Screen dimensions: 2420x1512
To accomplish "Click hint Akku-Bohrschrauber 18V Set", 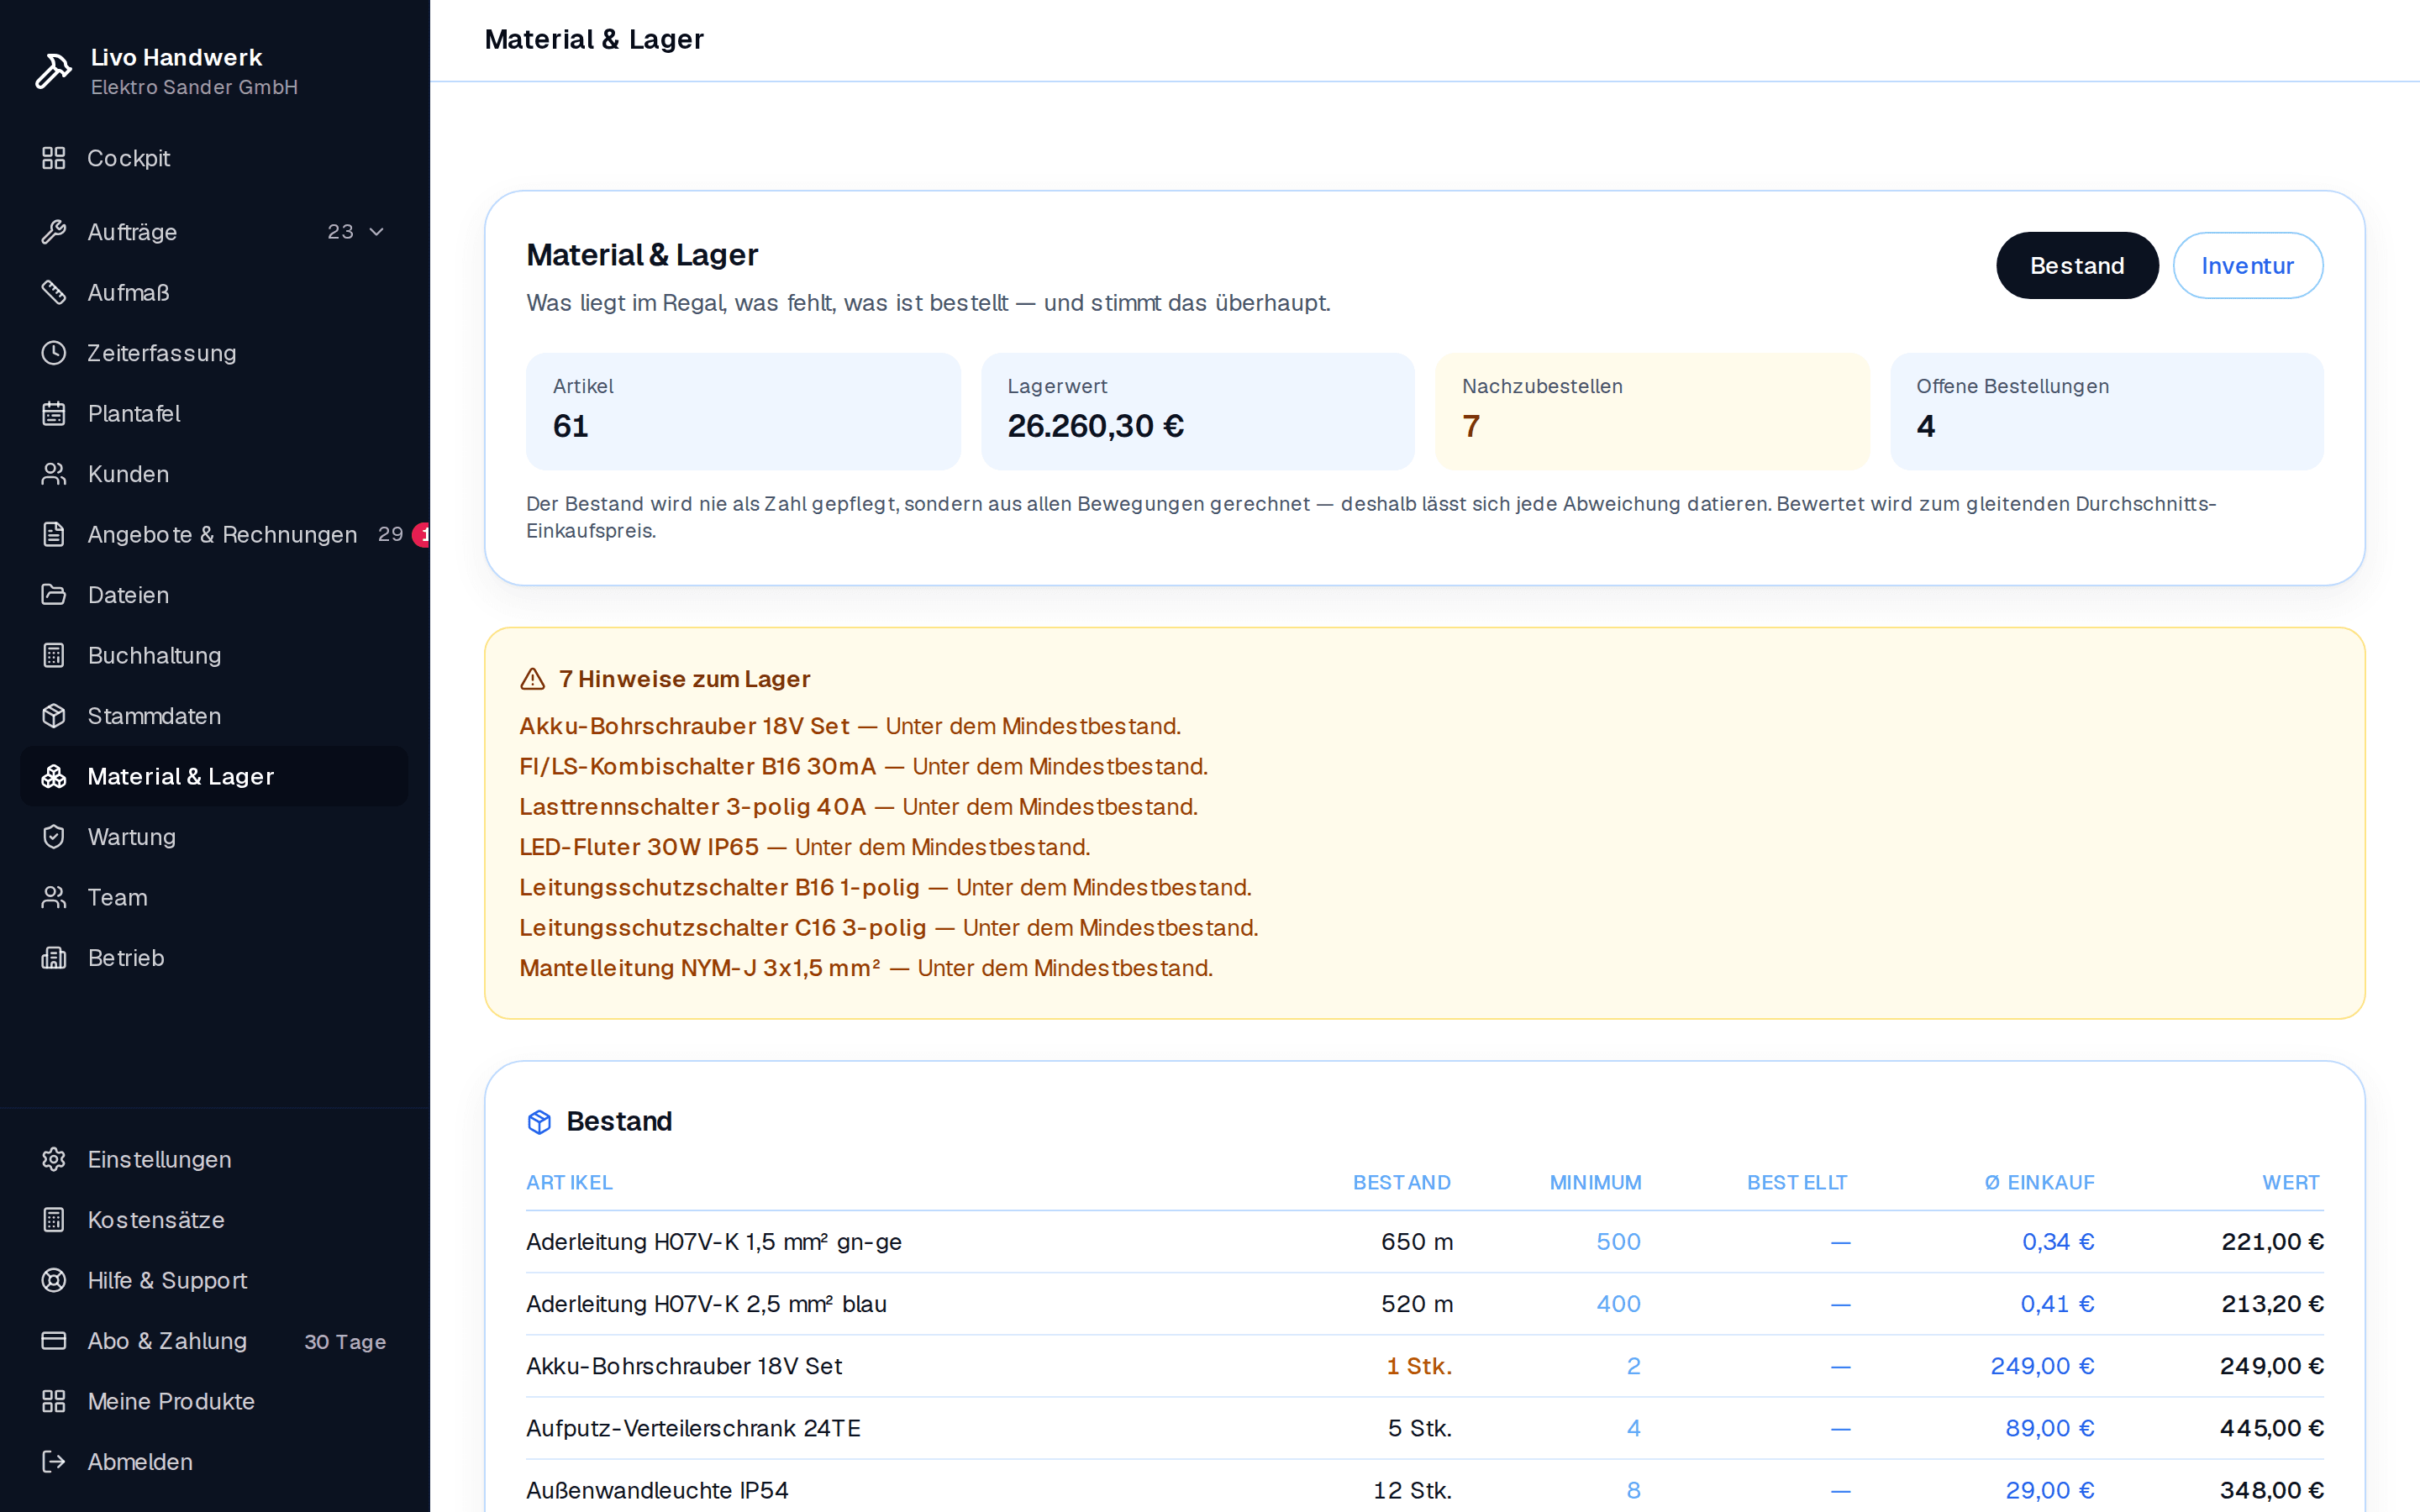I will (684, 726).
